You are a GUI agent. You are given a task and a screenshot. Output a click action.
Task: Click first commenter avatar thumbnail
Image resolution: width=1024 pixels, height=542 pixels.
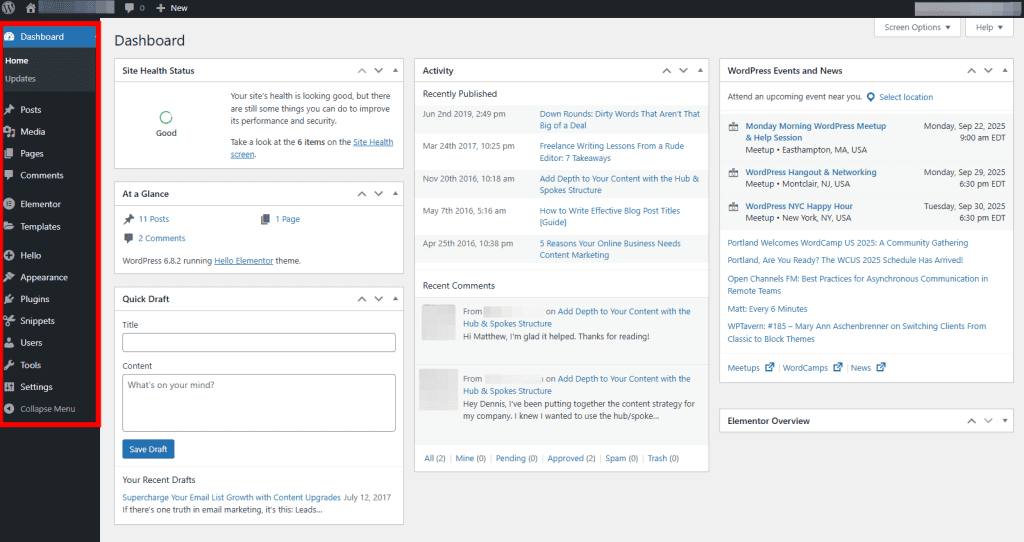click(x=438, y=322)
